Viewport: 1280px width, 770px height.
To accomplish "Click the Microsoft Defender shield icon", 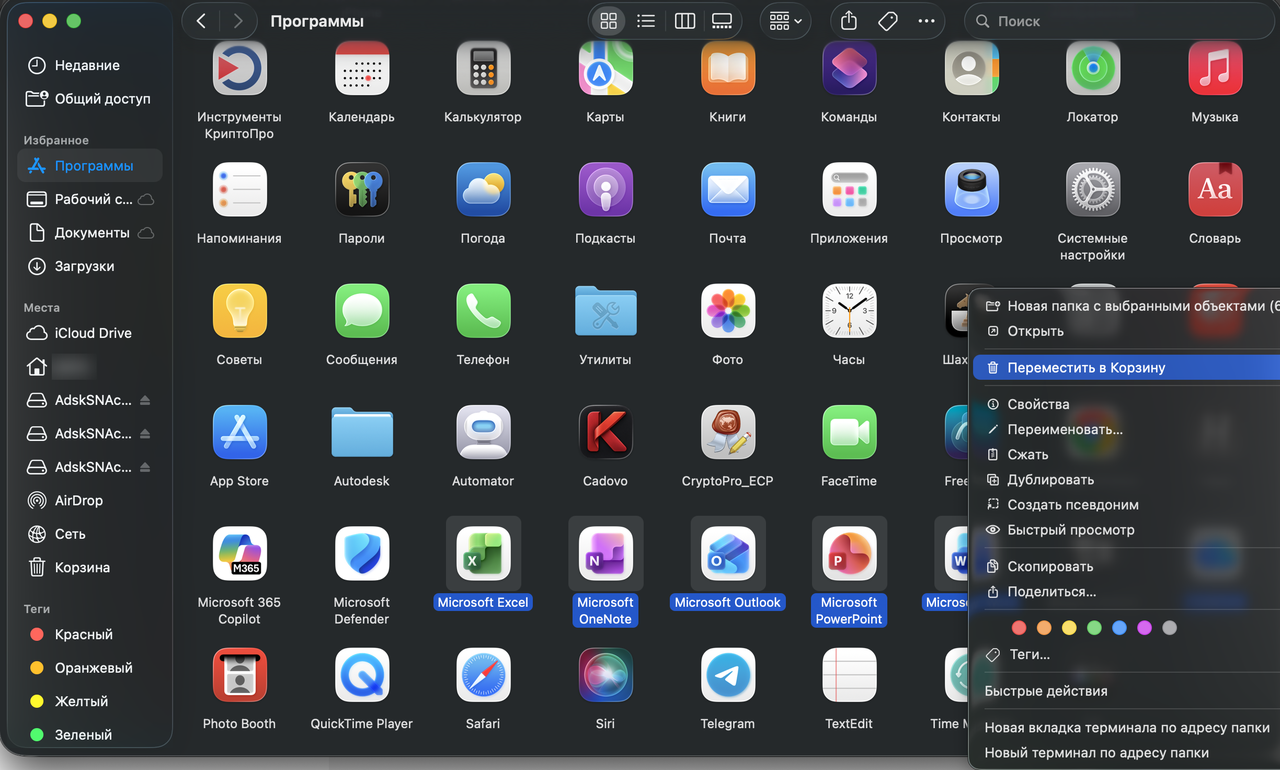I will click(x=361, y=553).
